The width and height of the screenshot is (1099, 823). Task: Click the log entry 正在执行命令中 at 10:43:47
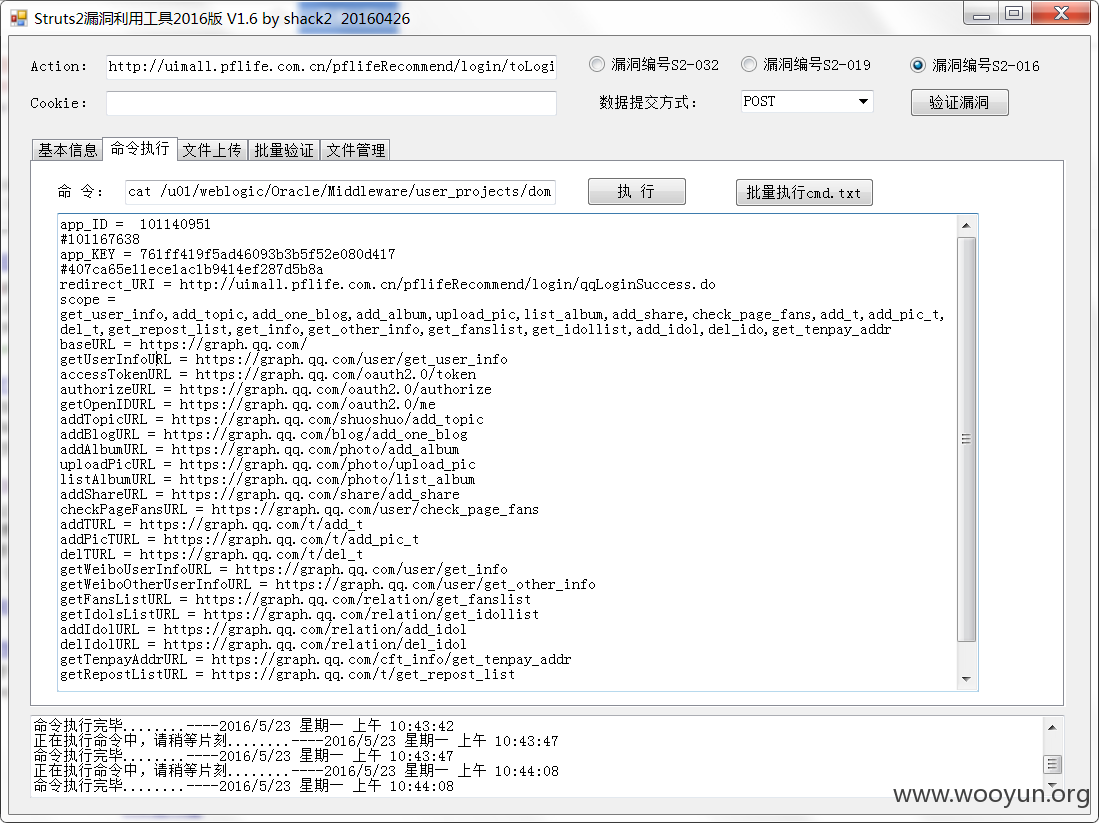pos(296,741)
